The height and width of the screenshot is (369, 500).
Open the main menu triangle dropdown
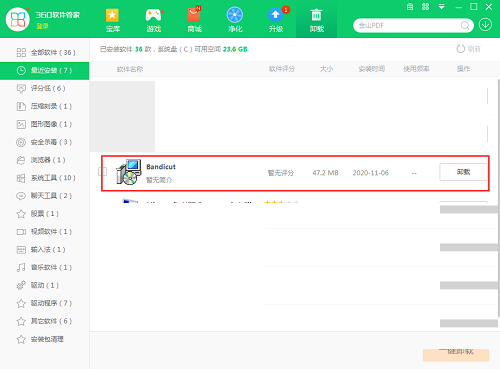coord(441,7)
